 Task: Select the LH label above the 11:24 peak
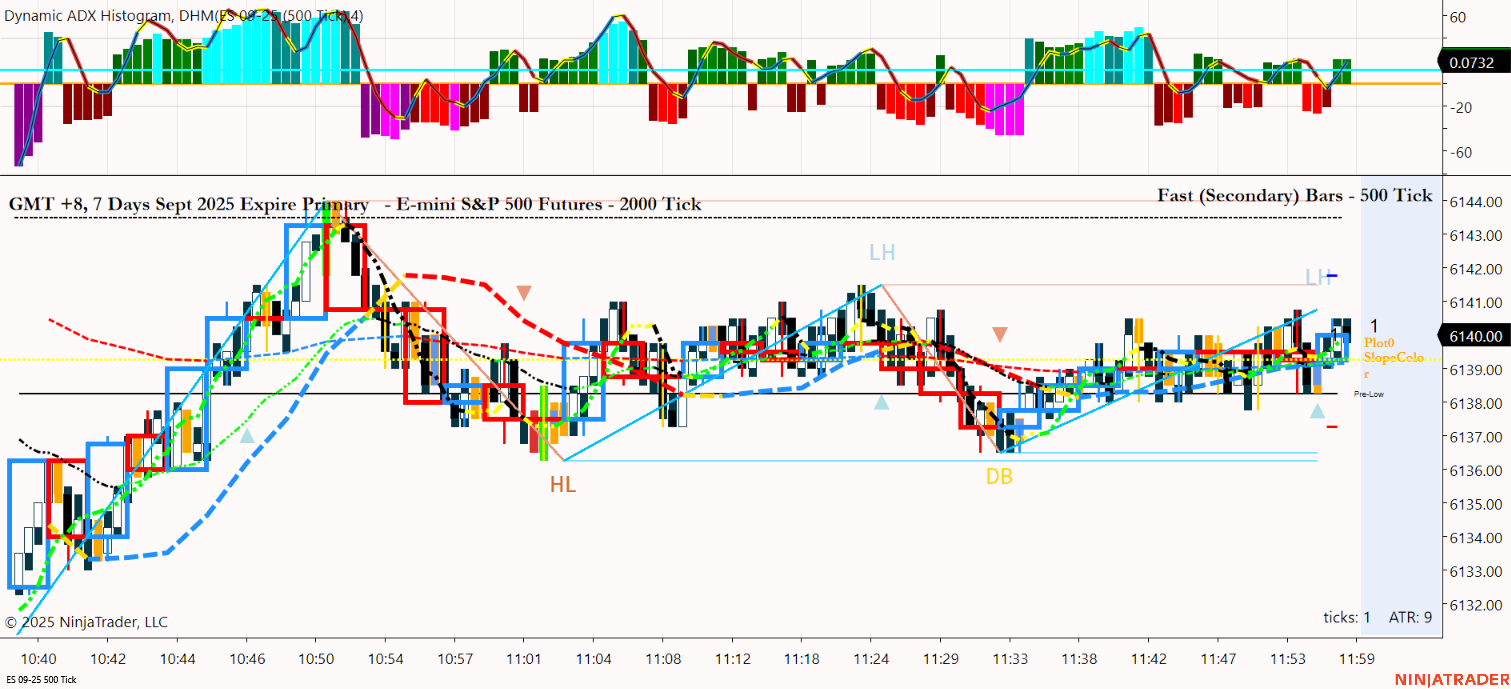click(x=882, y=254)
